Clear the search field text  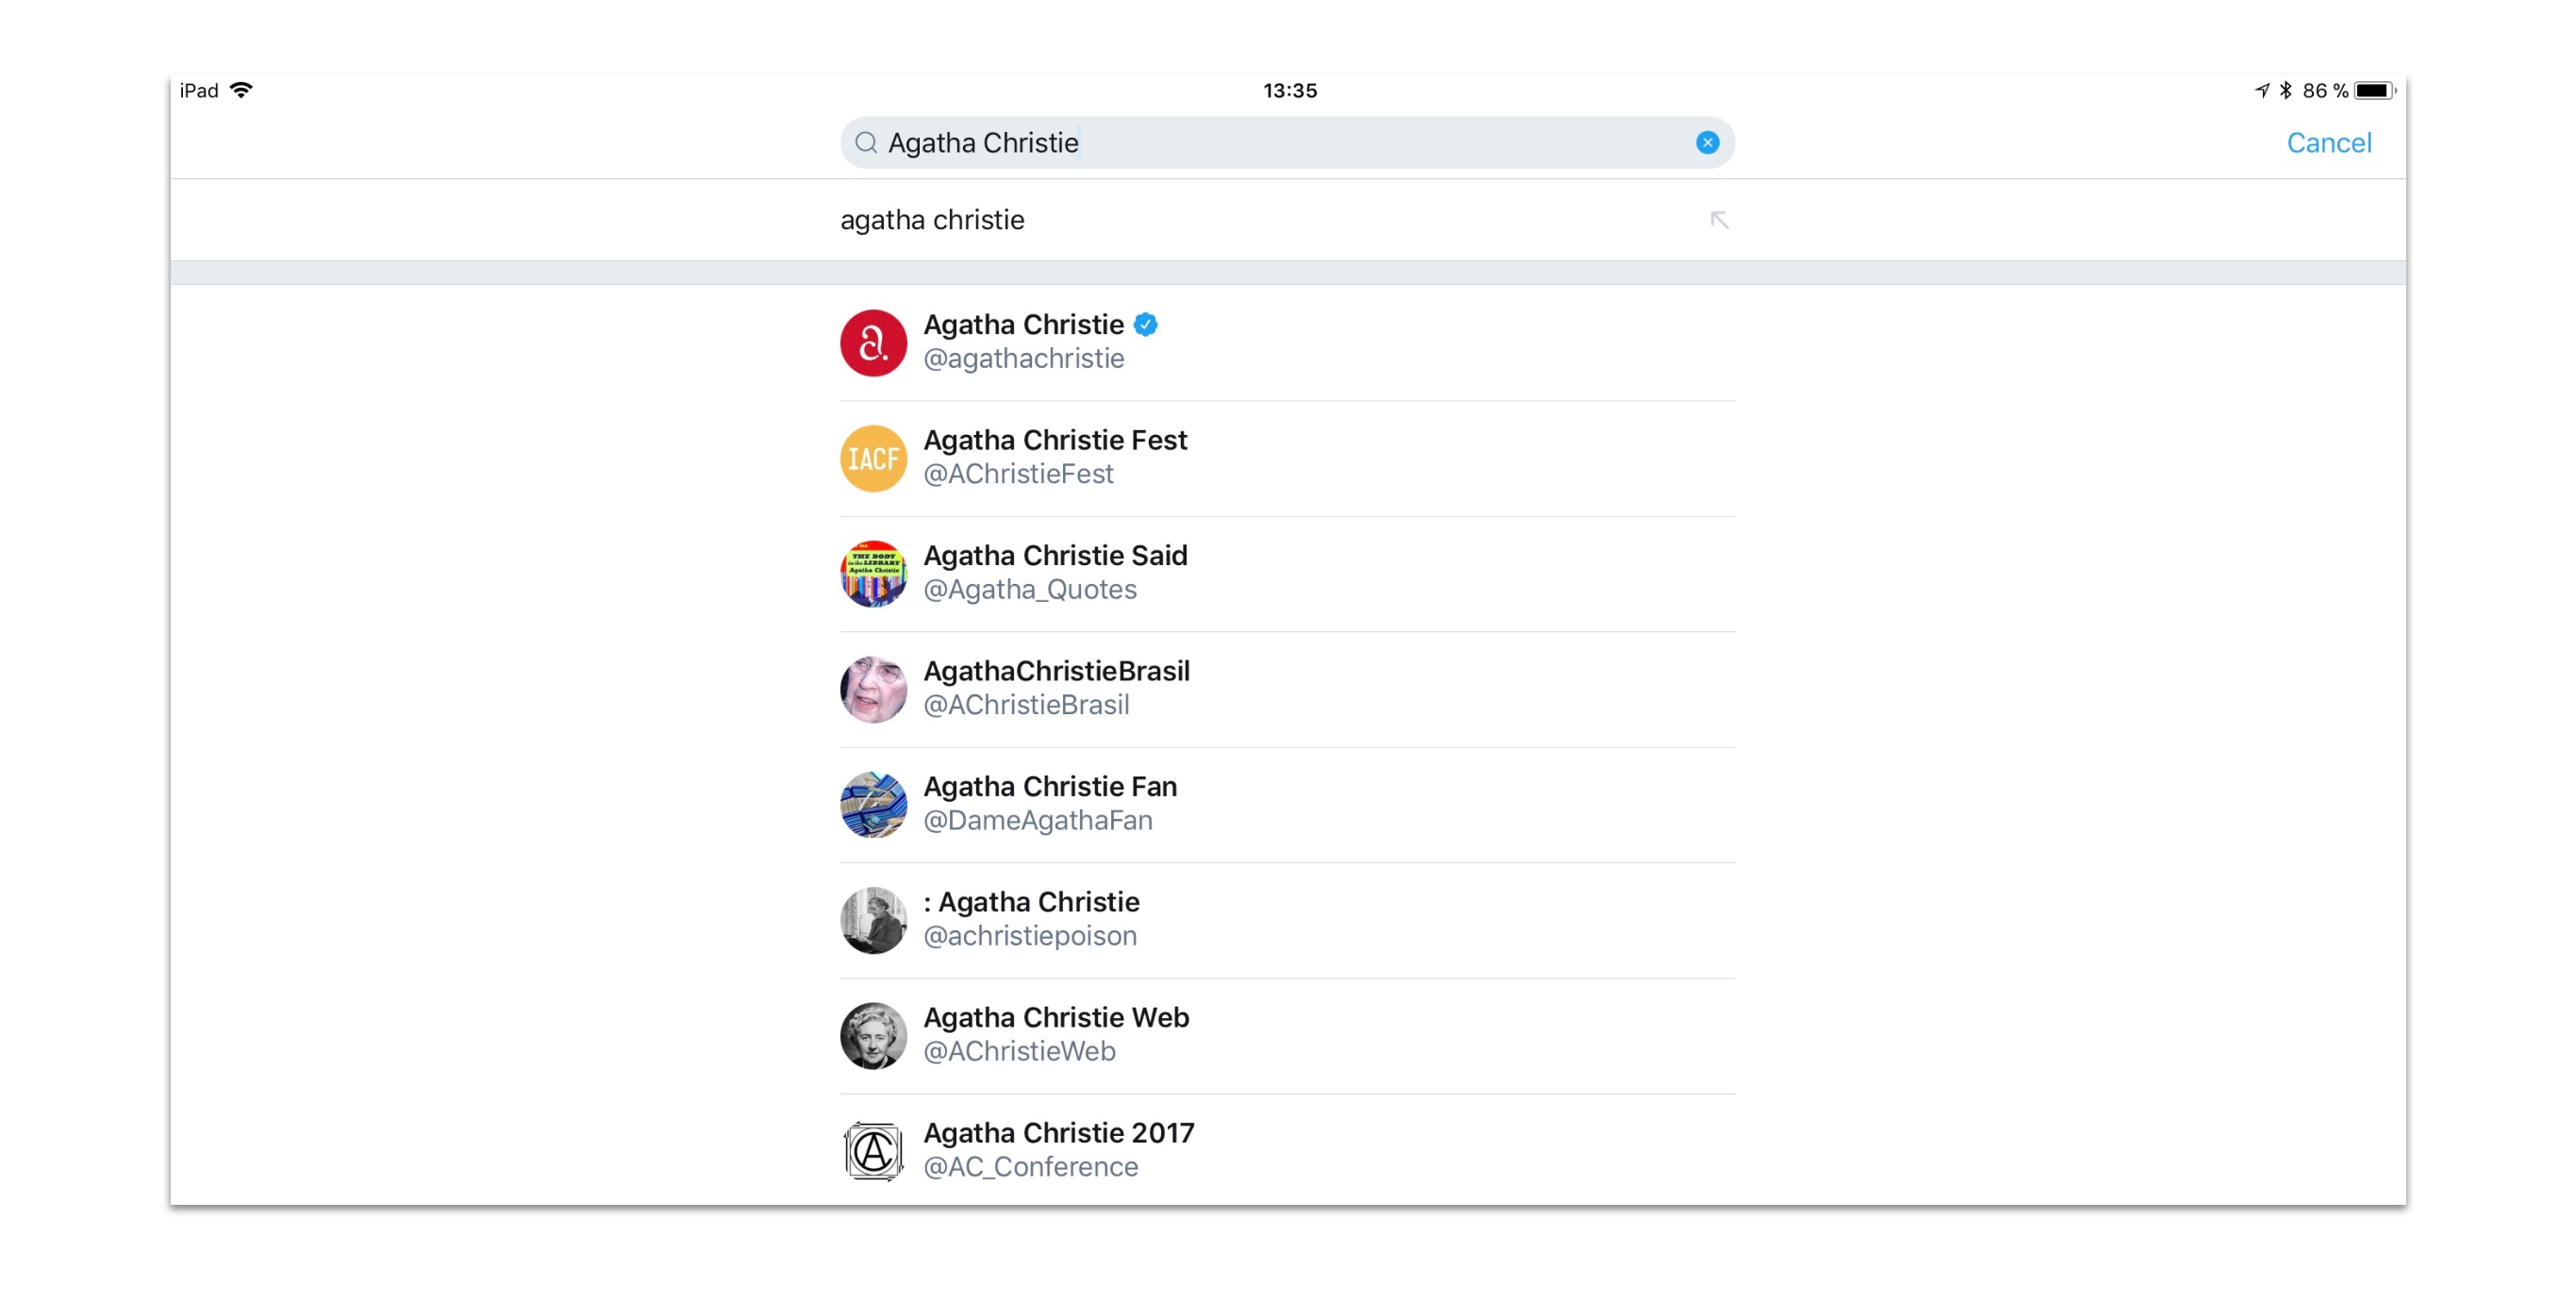1707,143
